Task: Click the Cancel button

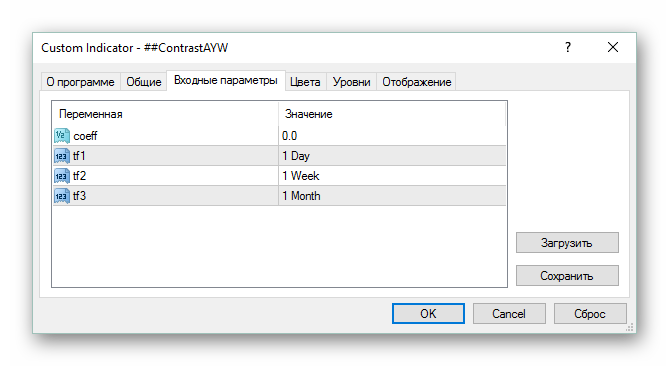Action: (509, 314)
